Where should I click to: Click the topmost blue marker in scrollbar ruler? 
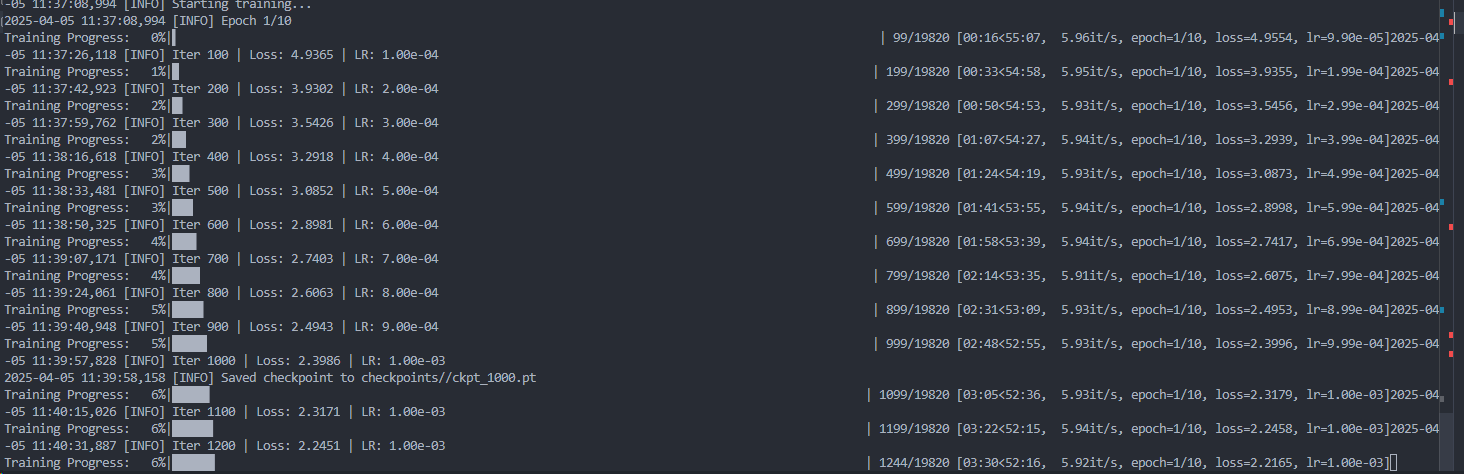click(1441, 15)
